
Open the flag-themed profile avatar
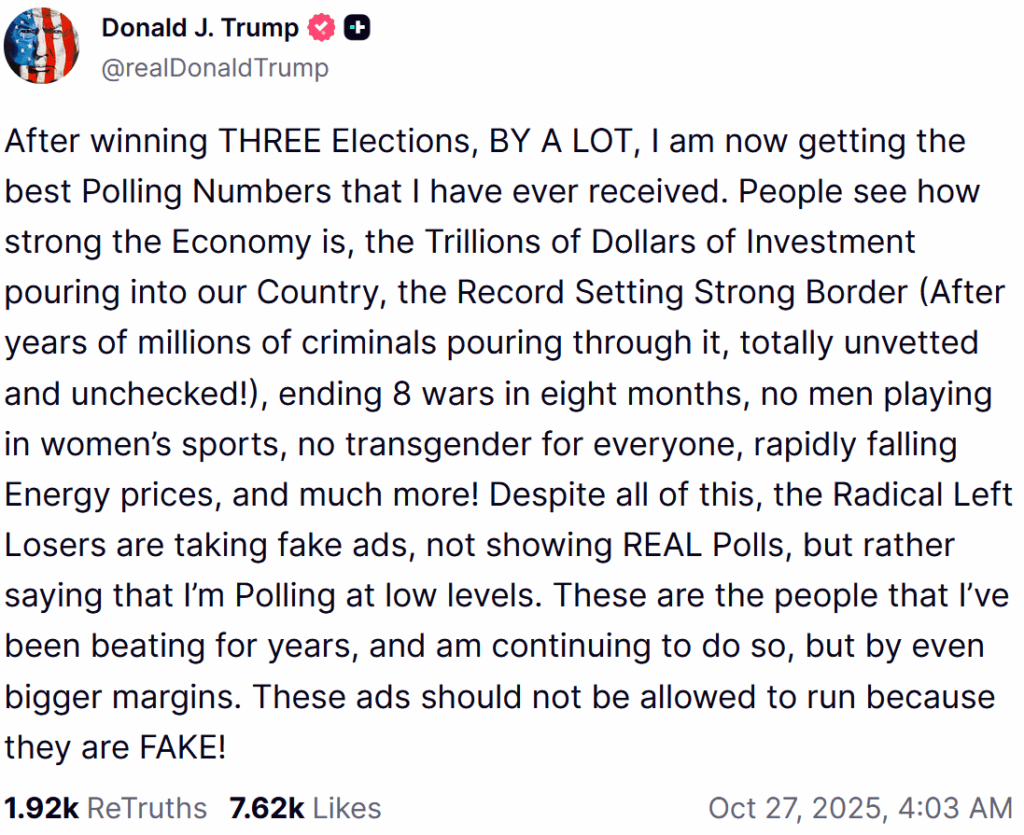pyautogui.click(x=42, y=45)
